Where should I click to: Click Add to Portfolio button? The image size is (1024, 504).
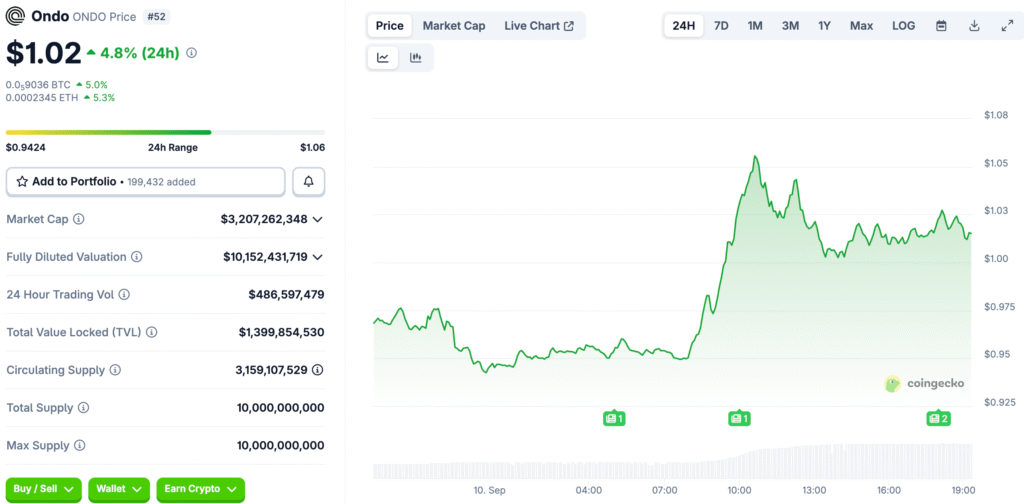[146, 182]
